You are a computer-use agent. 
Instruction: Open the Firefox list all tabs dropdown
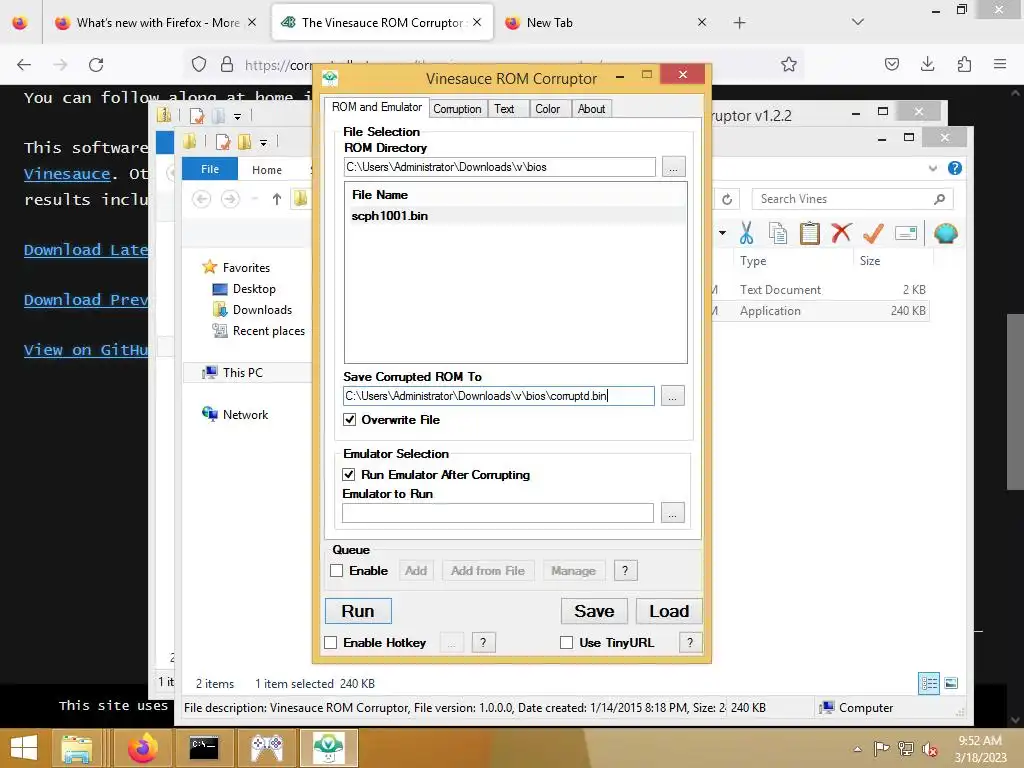[x=857, y=22]
